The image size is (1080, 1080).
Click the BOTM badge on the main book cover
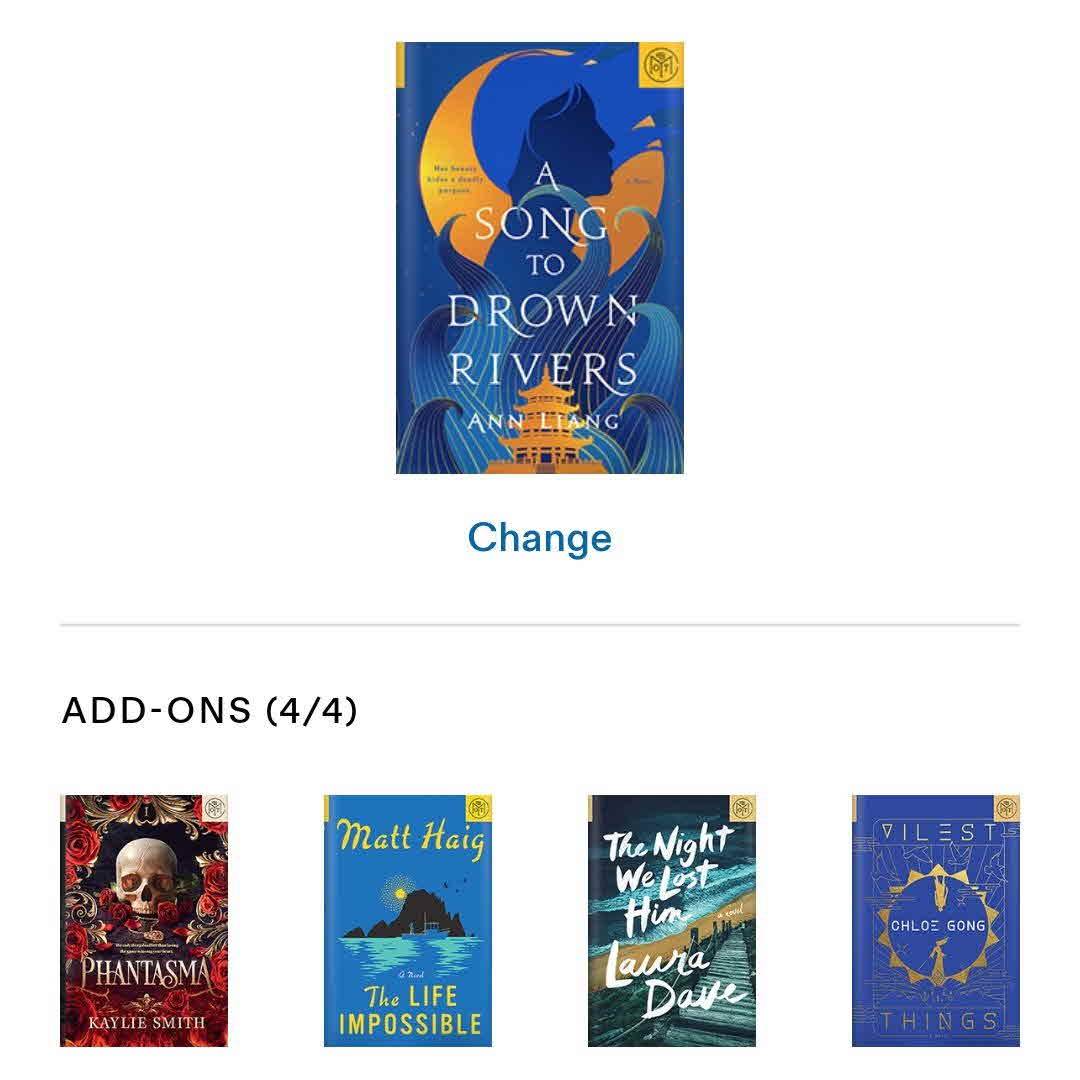(x=661, y=65)
